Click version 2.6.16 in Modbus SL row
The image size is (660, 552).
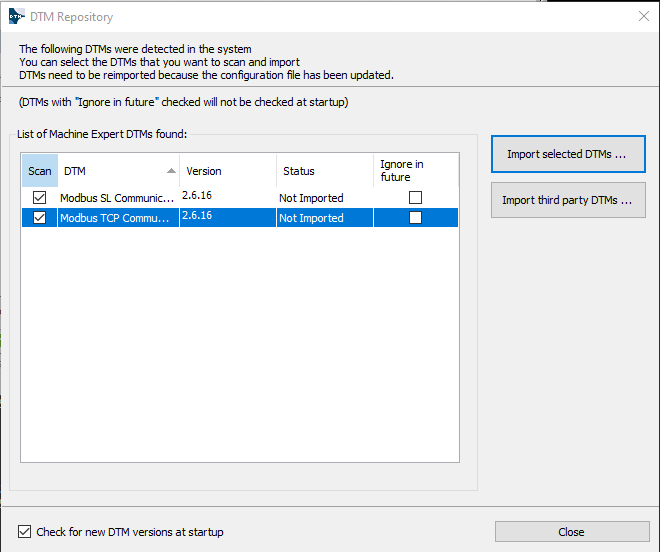(197, 195)
